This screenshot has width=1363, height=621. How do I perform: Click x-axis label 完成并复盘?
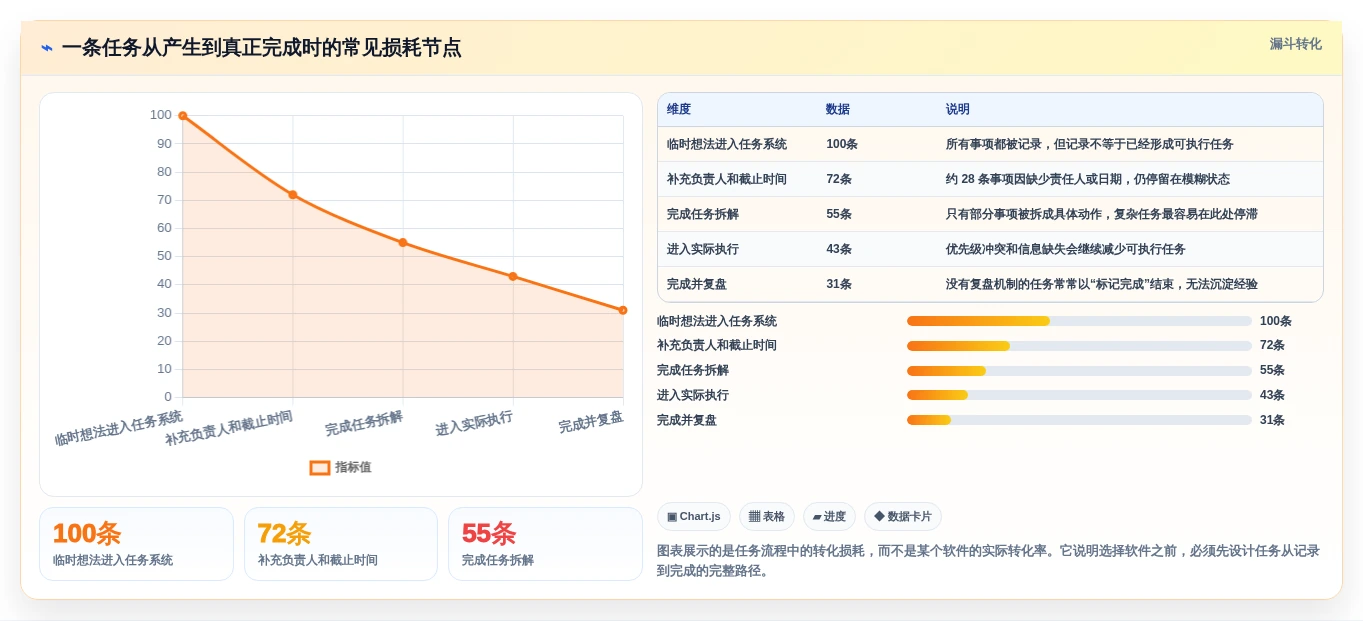tap(591, 422)
